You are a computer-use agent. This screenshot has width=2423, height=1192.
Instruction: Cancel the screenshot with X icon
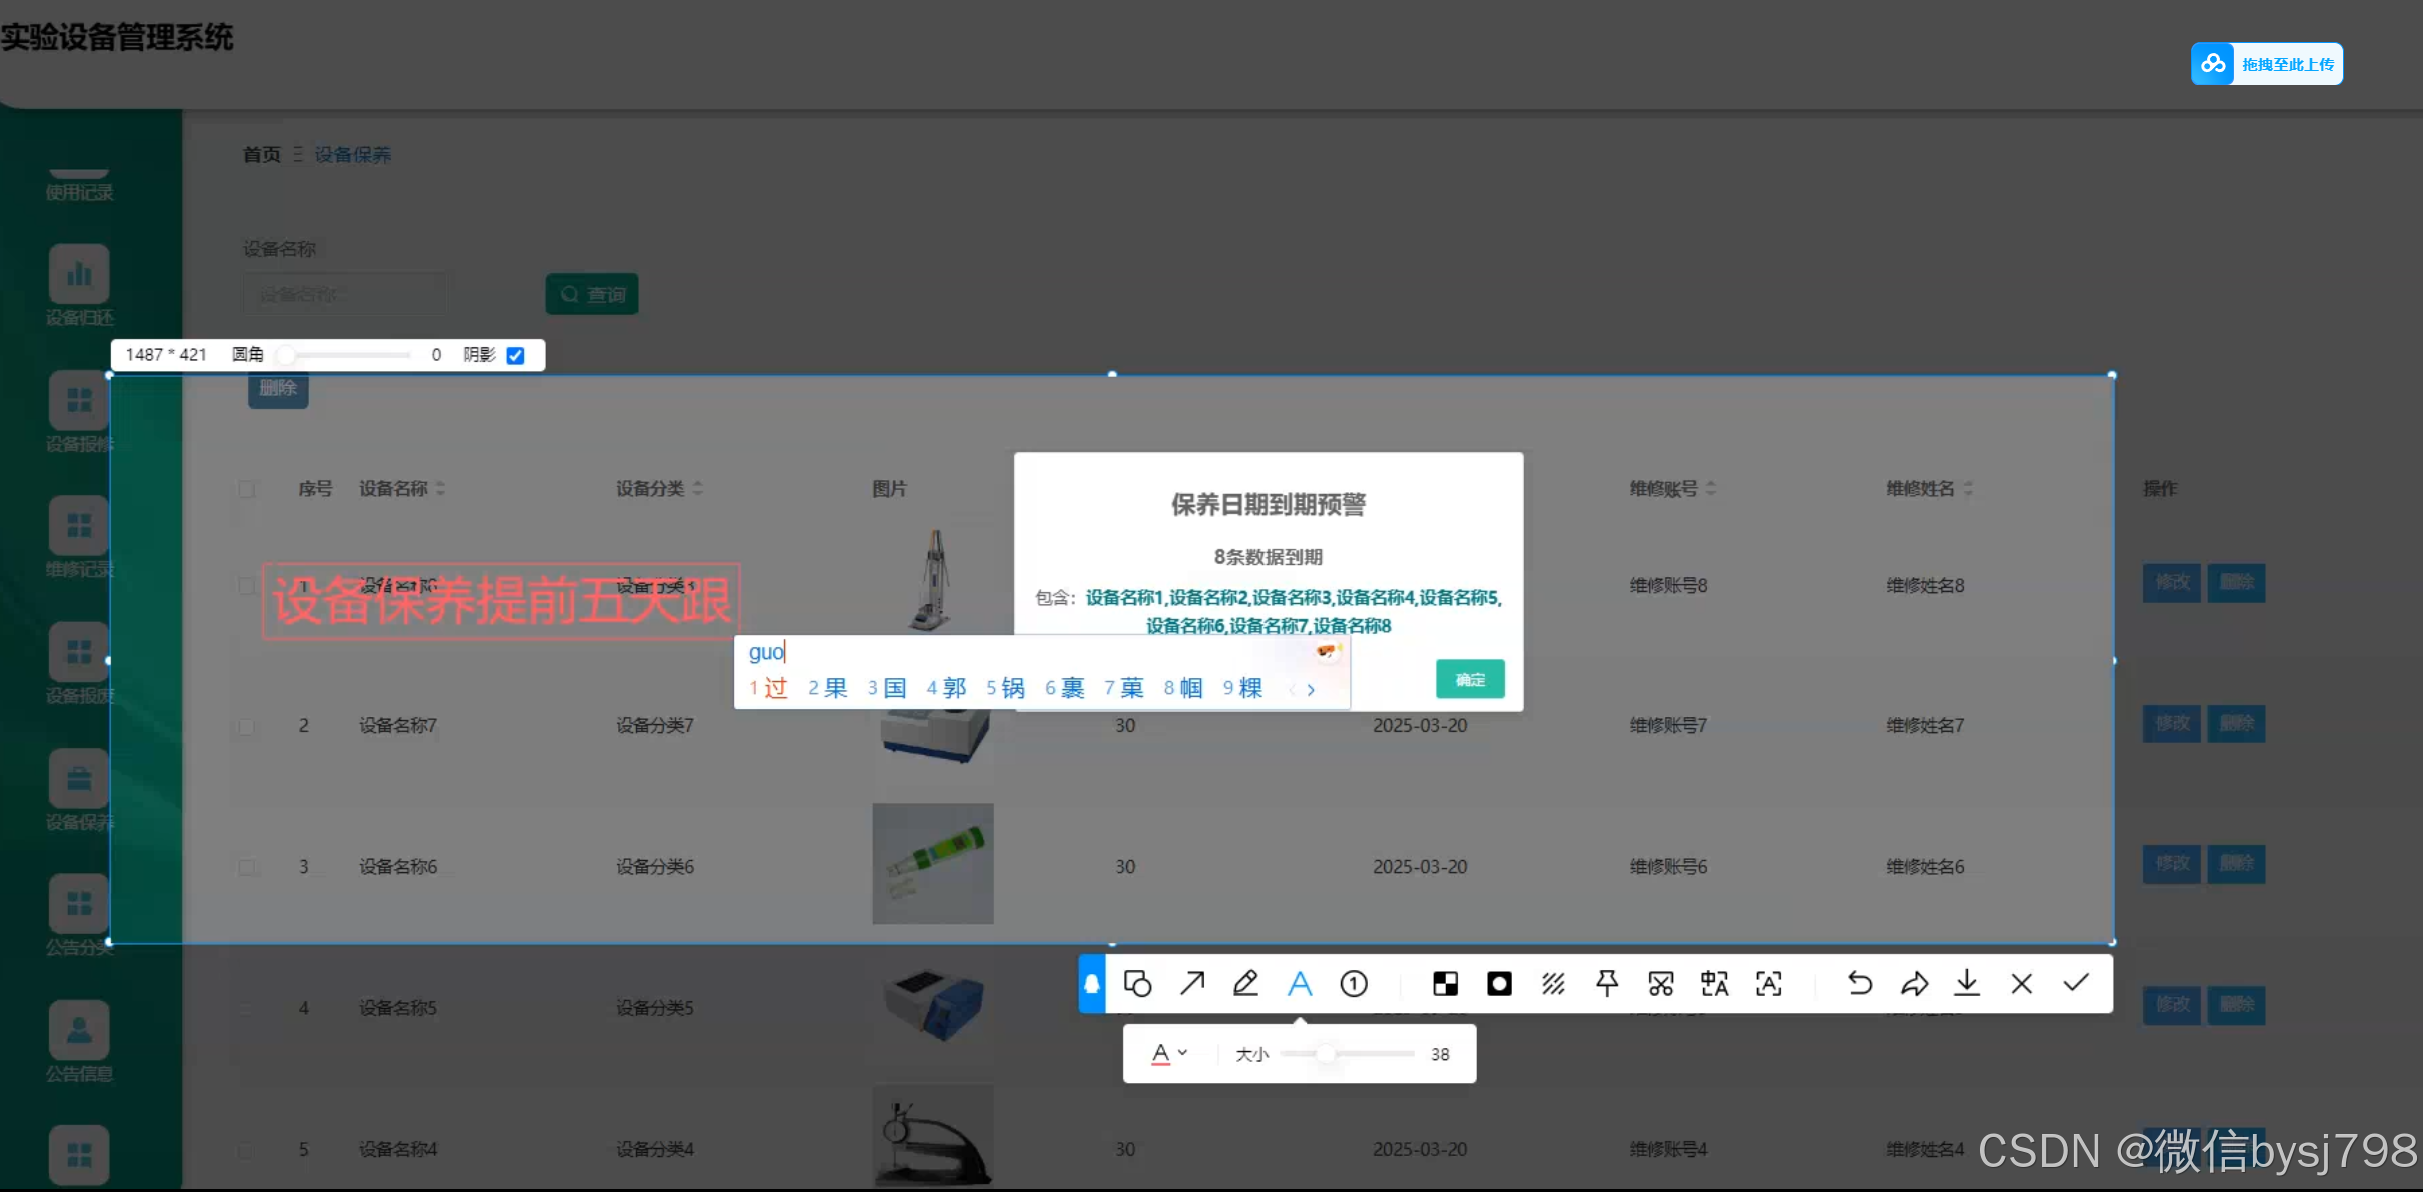pos(2022,984)
